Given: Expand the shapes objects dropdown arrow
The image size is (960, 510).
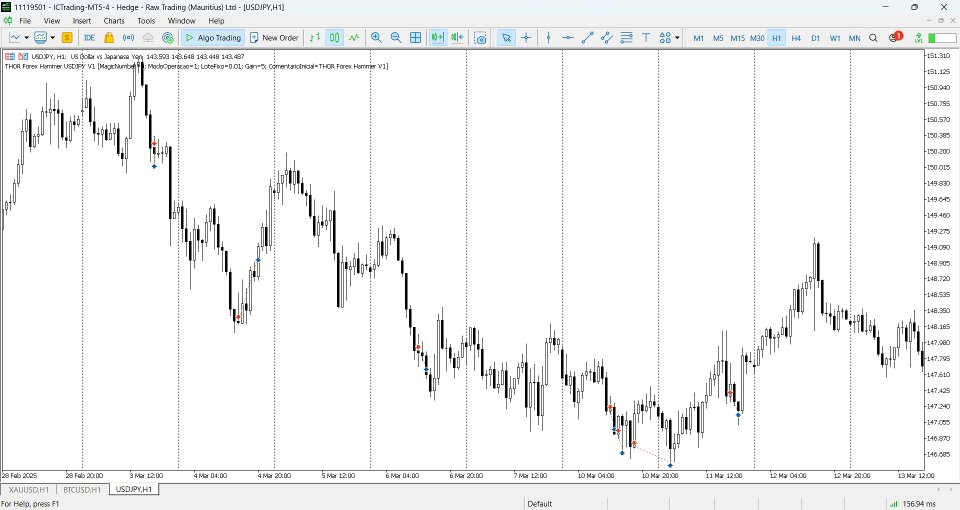Looking at the screenshot, I should 677,38.
